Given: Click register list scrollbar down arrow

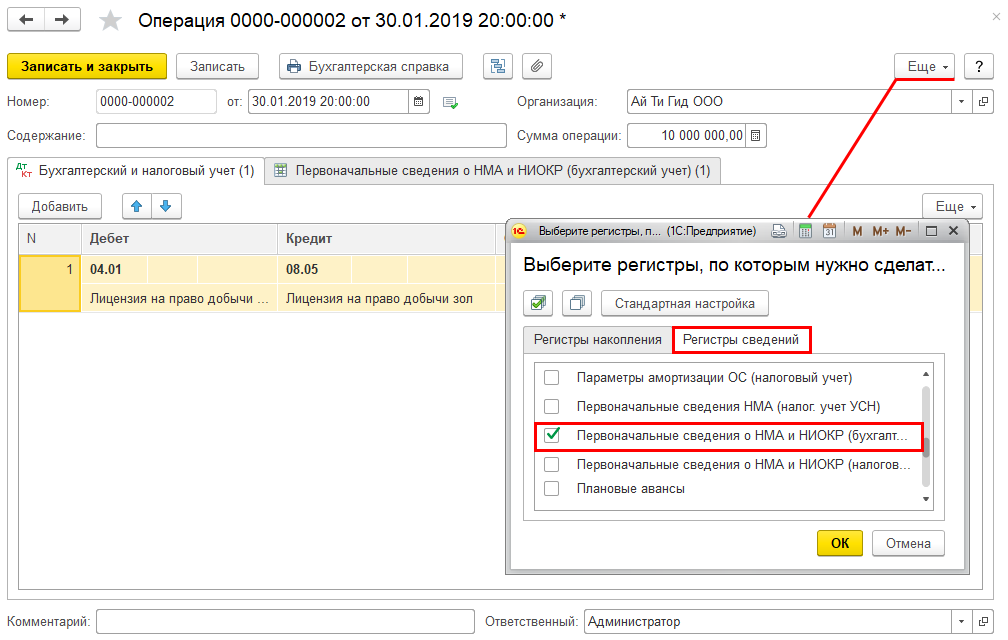Looking at the screenshot, I should click(x=926, y=499).
